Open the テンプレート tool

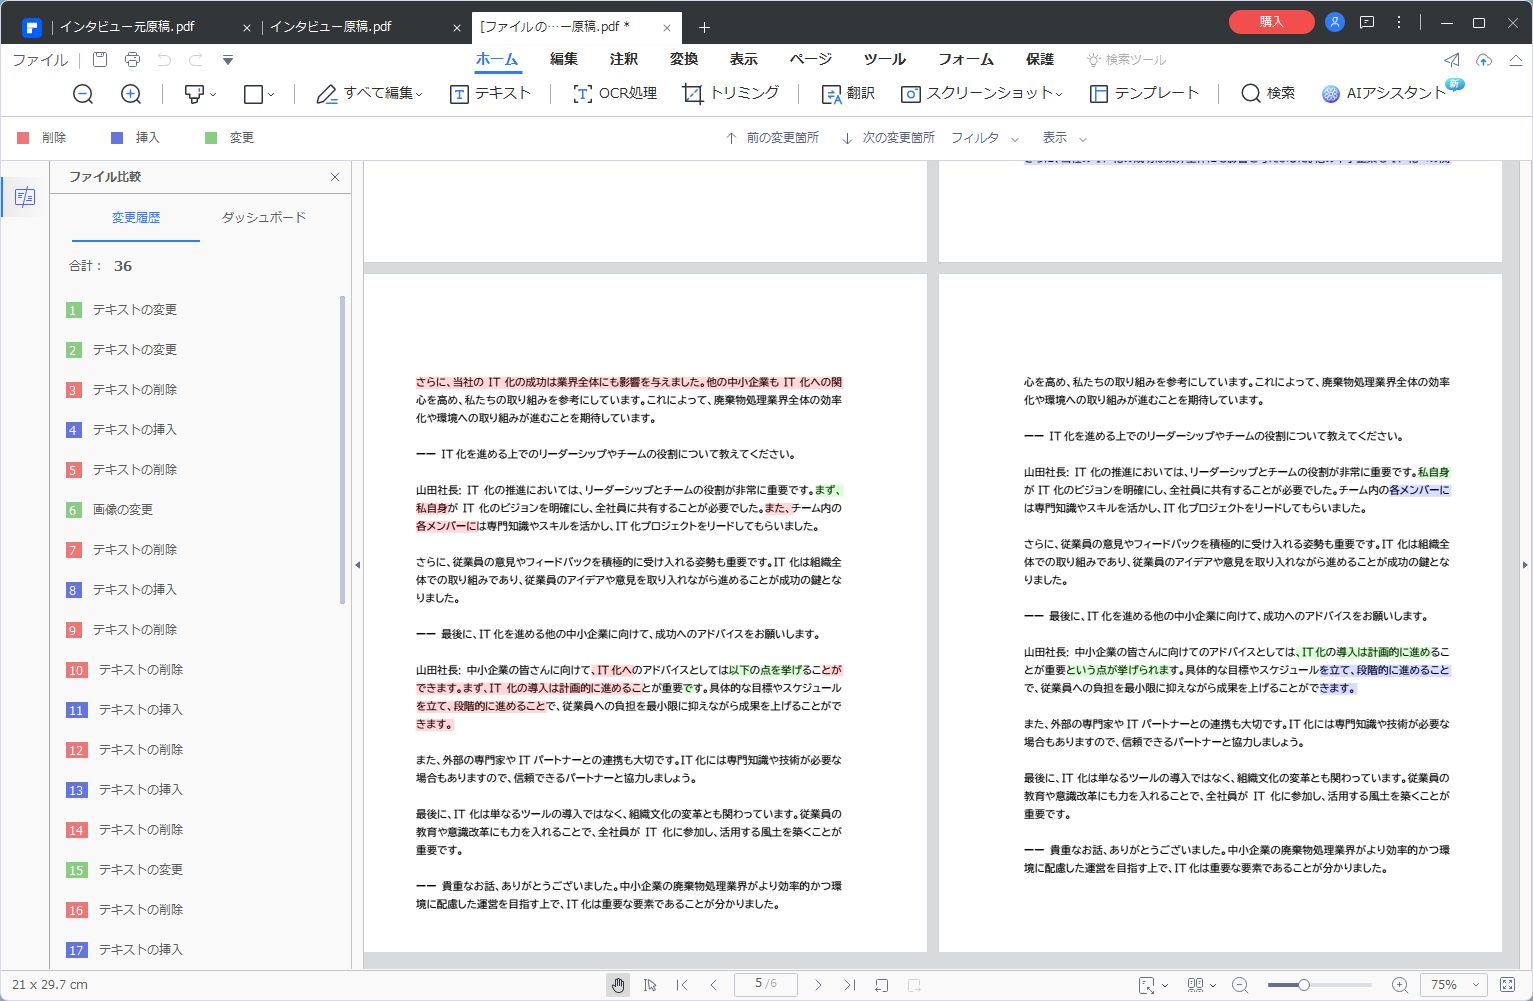pyautogui.click(x=1144, y=93)
